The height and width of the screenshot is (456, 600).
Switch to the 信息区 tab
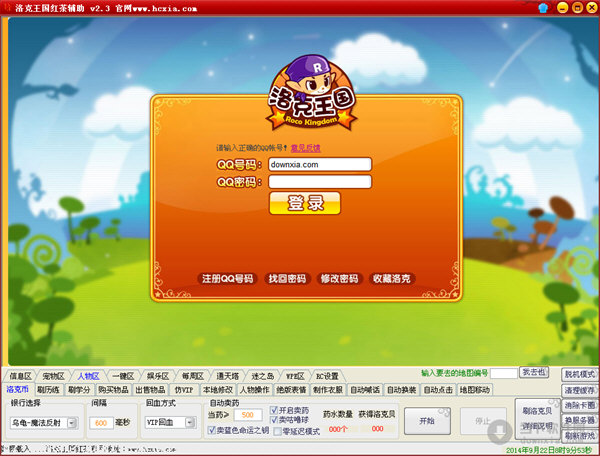point(21,376)
